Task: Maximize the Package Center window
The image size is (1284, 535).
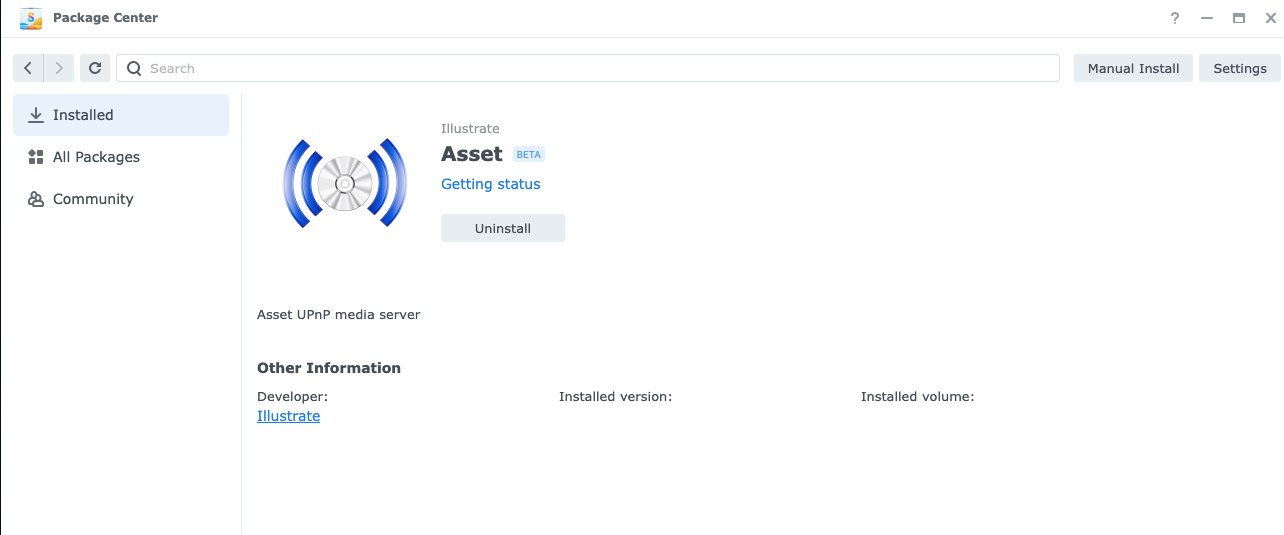Action: pos(1239,18)
